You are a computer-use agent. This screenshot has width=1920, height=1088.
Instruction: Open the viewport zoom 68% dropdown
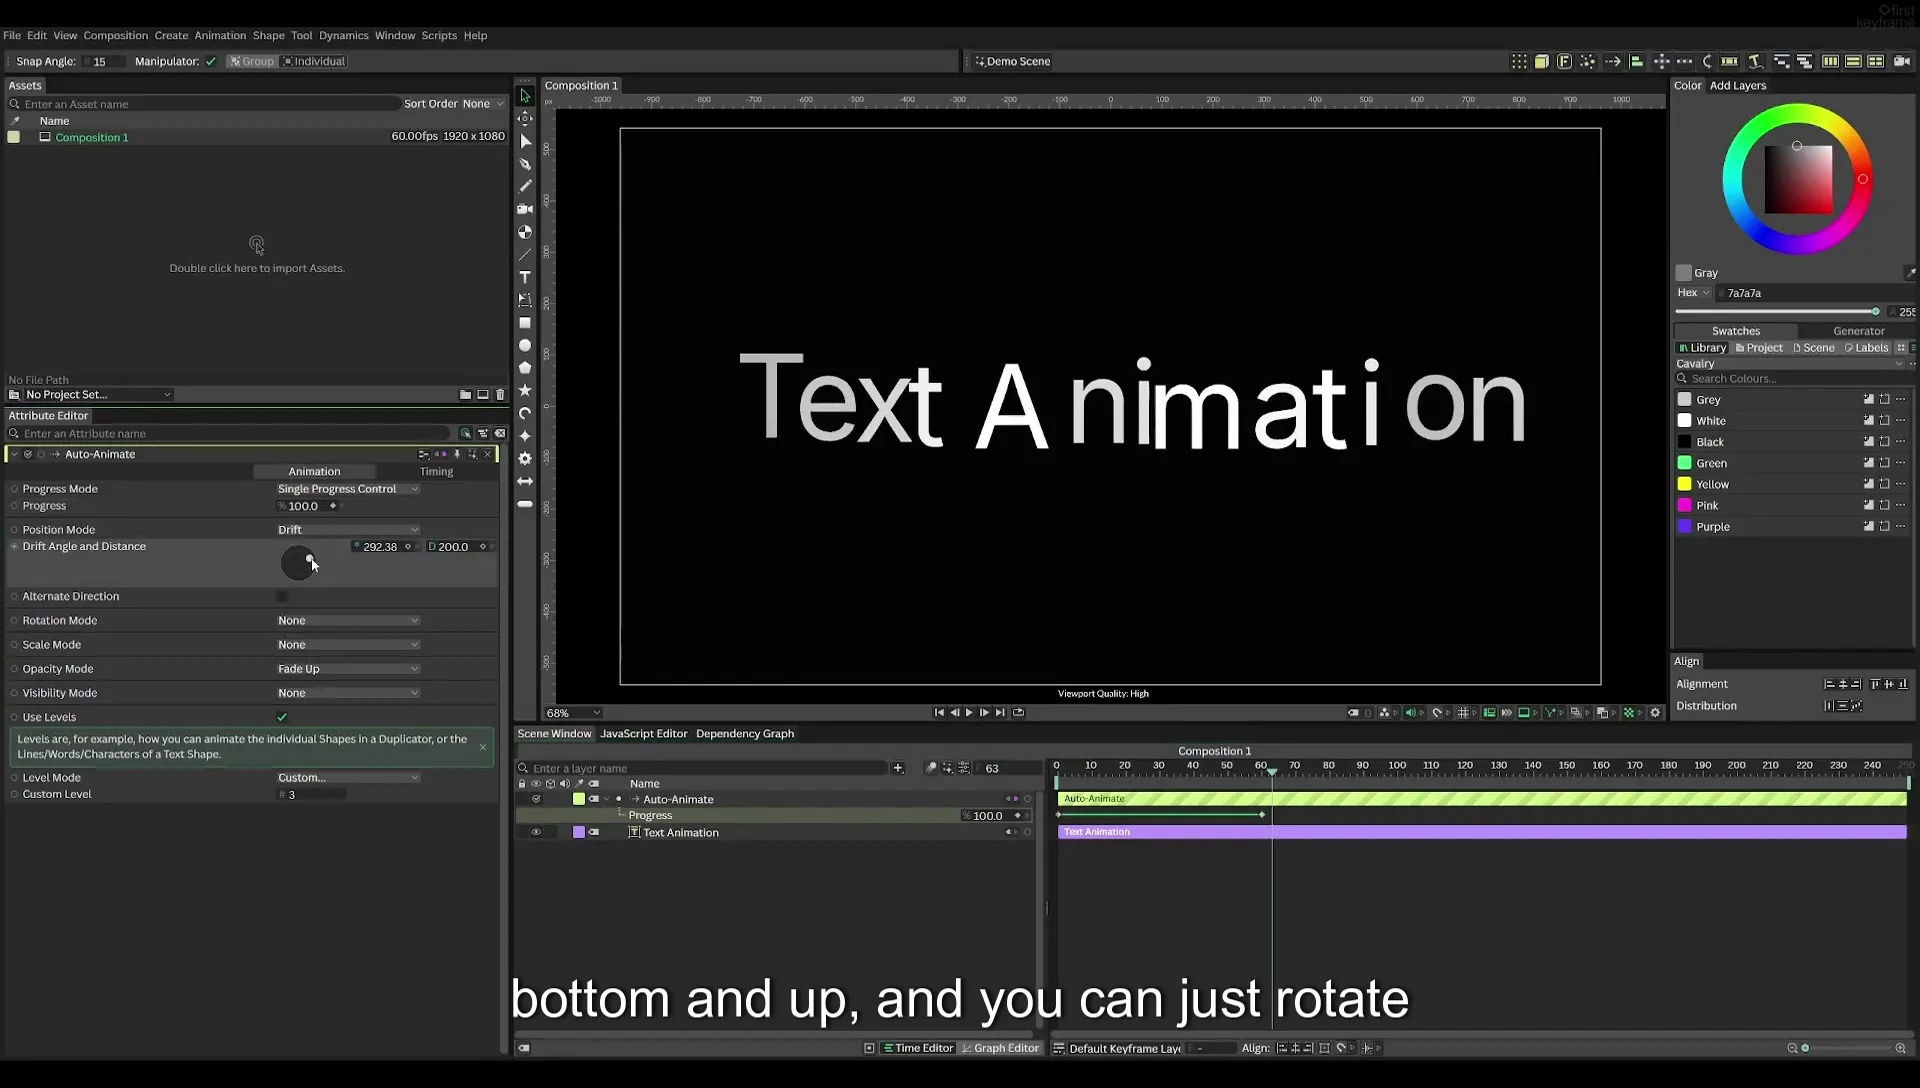[x=573, y=713]
